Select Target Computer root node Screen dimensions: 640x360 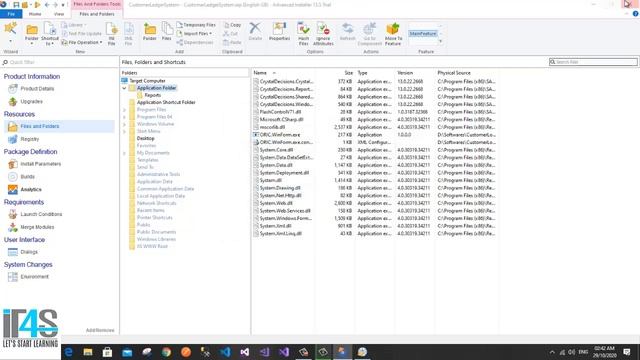click(x=147, y=81)
